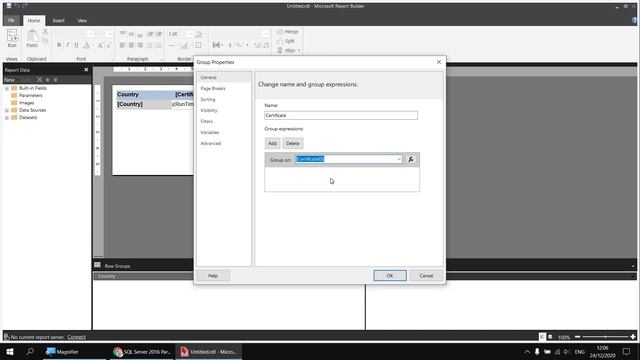Click the numbered list icon
640x360 pixels.
point(158,45)
